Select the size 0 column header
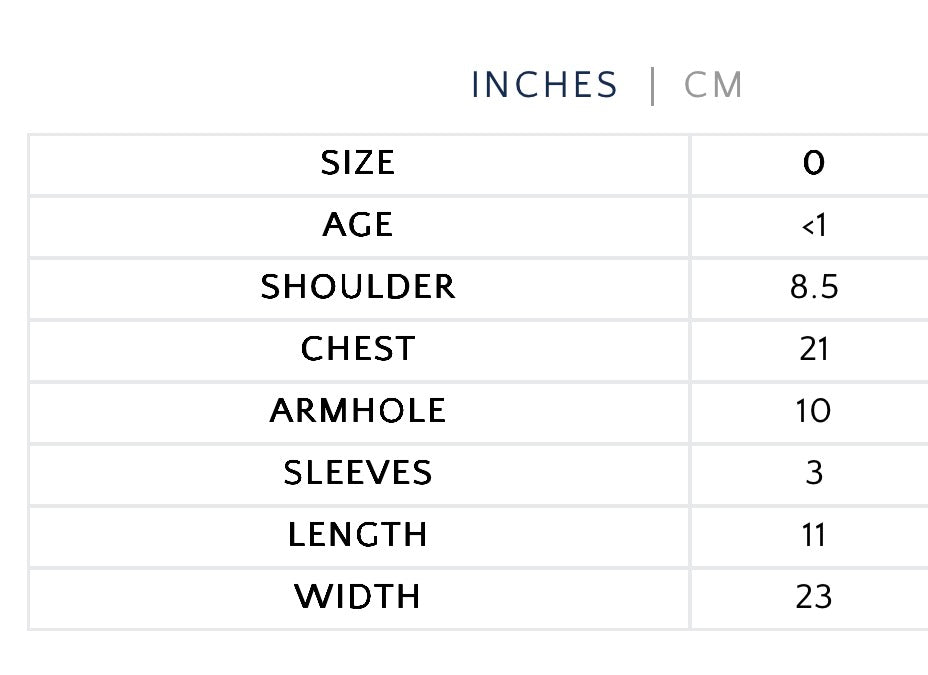 tap(813, 163)
